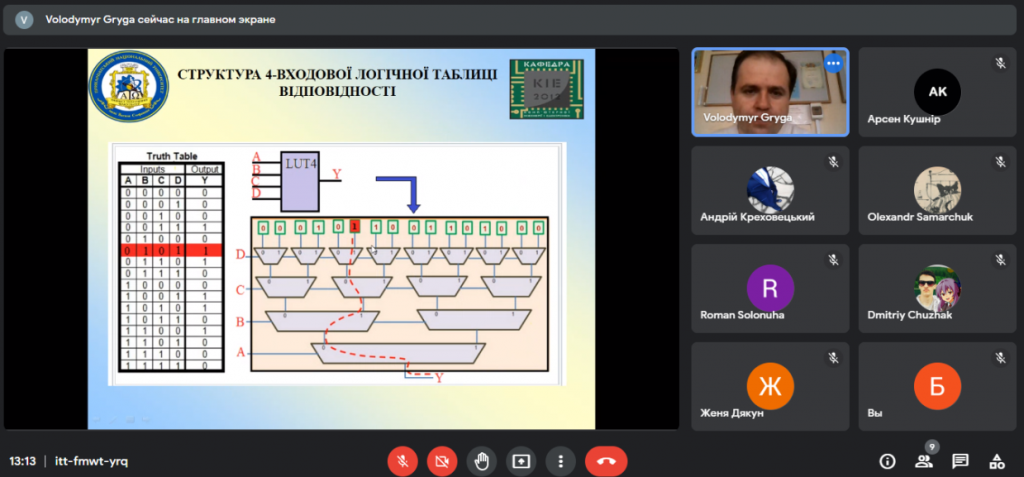
Task: Start presenting your screen
Action: [520, 461]
